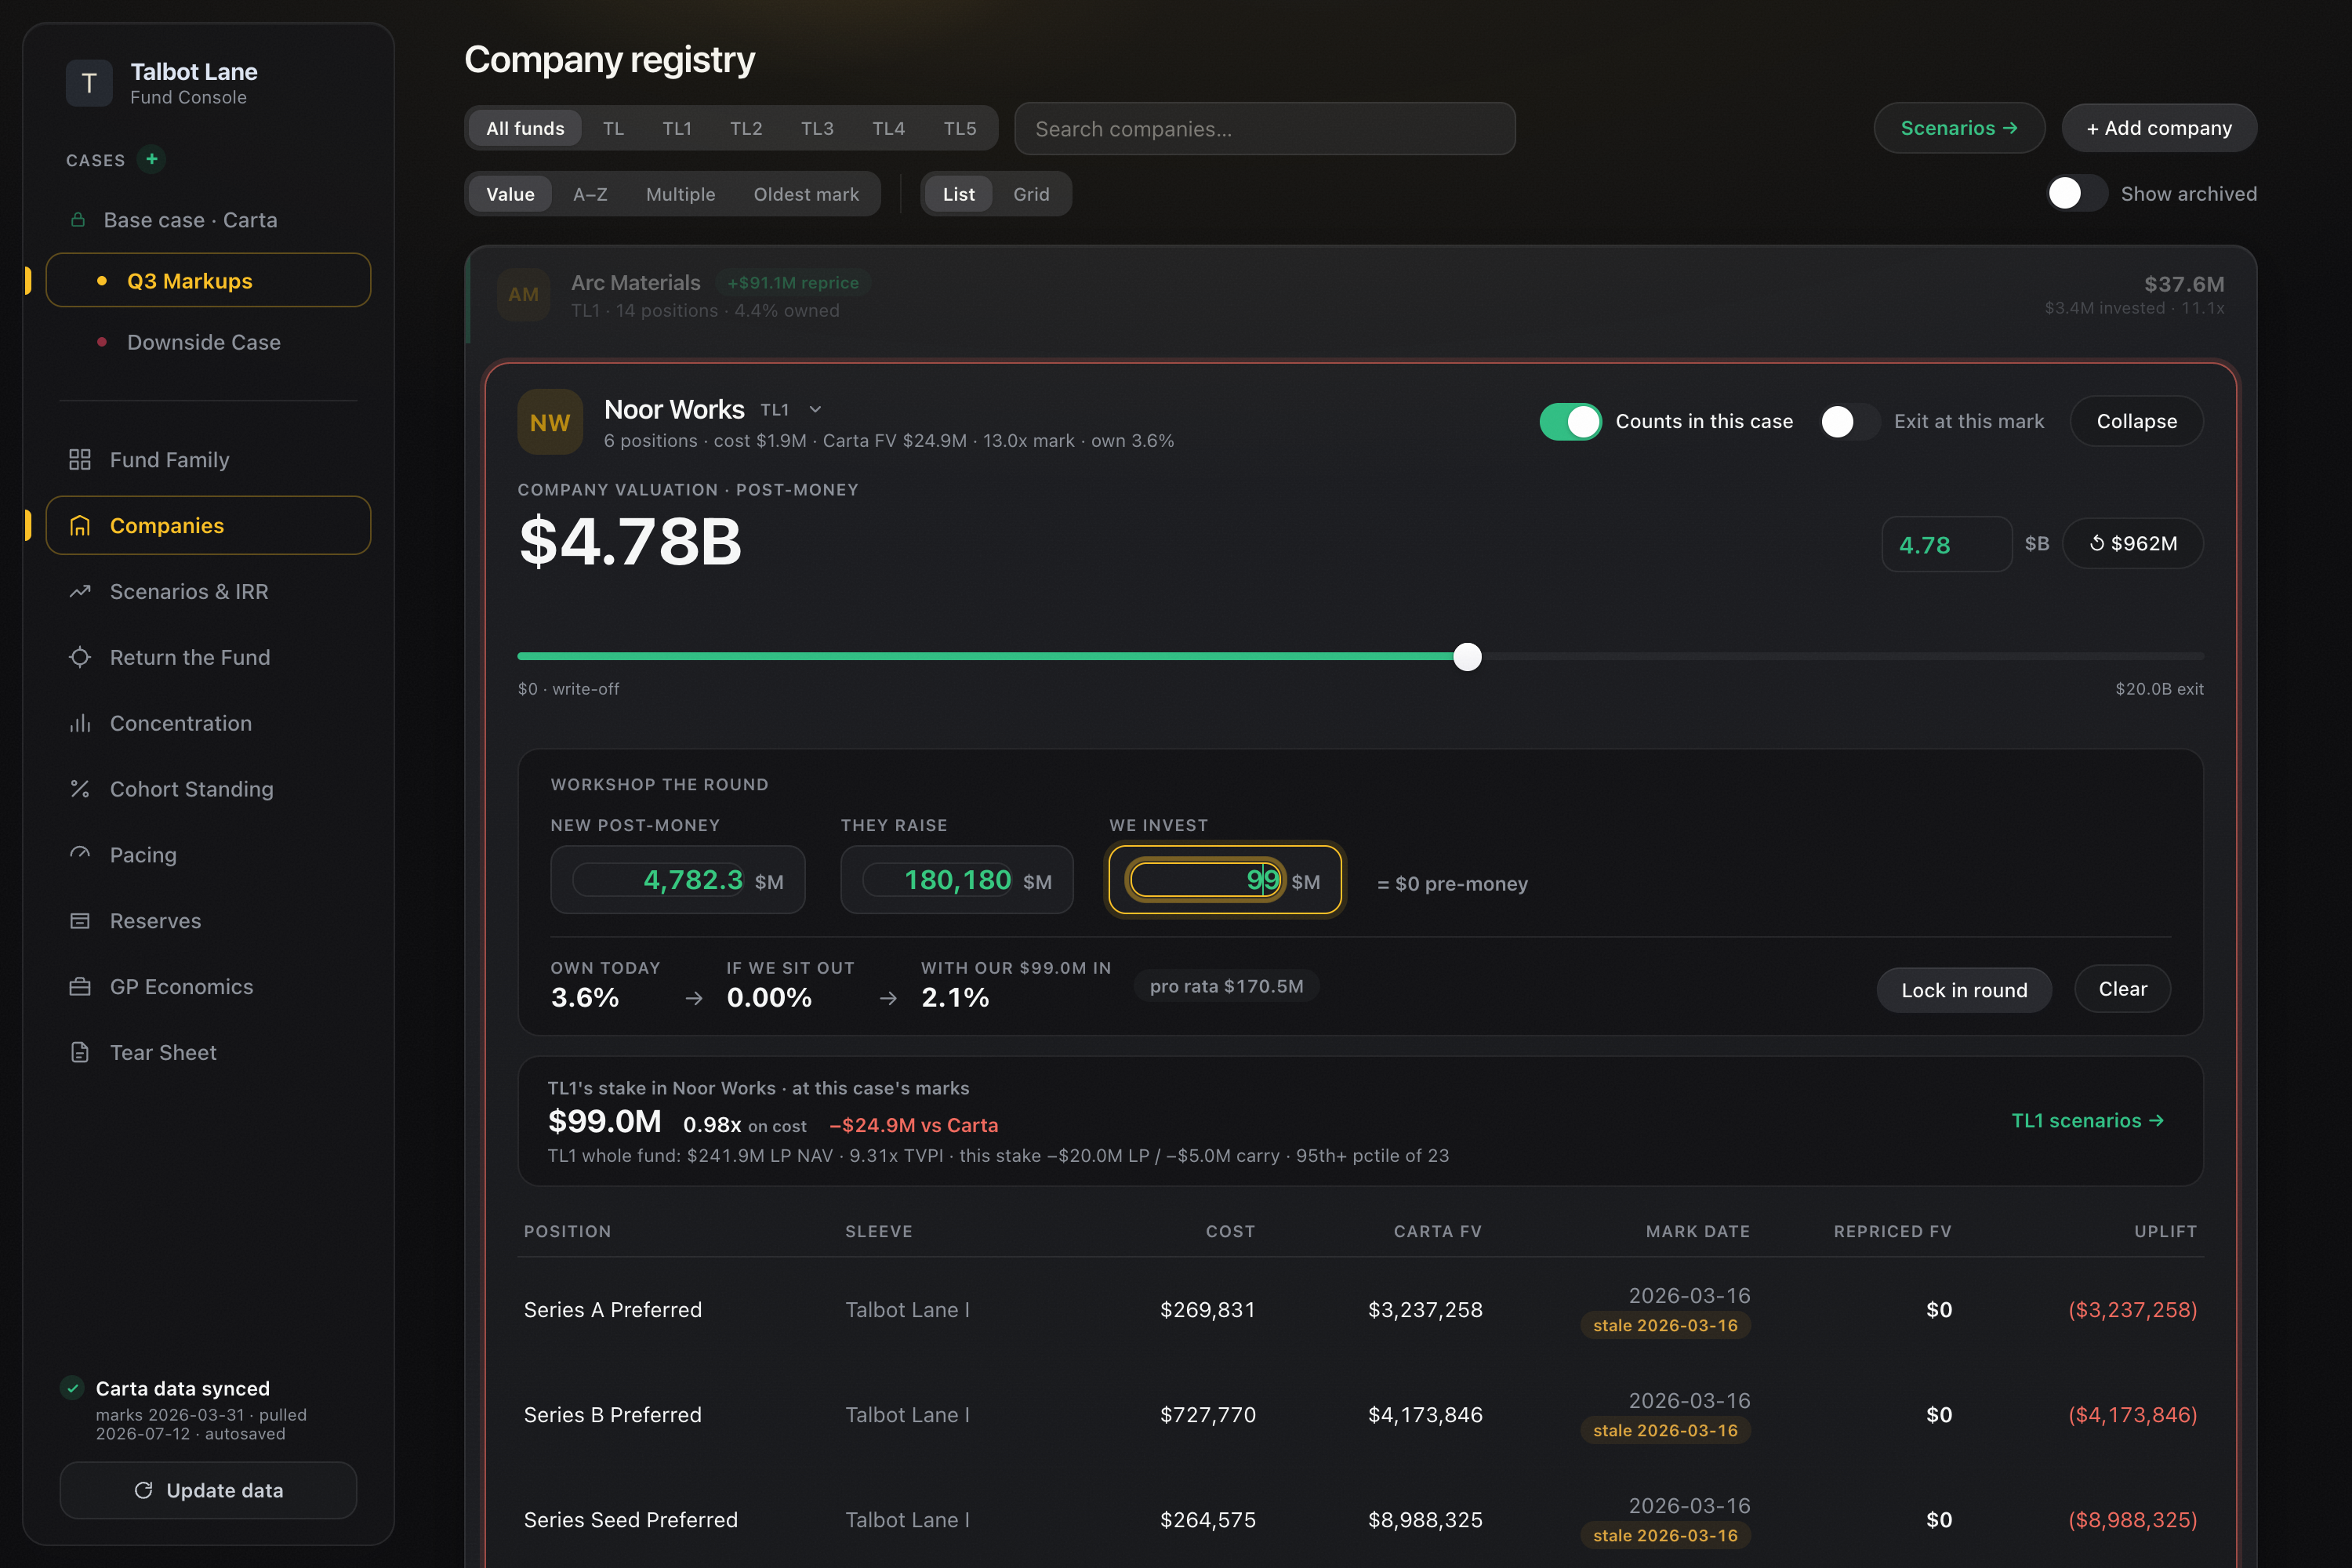Click the Concentration bar chart icon
The image size is (2352, 1568).
[x=80, y=723]
